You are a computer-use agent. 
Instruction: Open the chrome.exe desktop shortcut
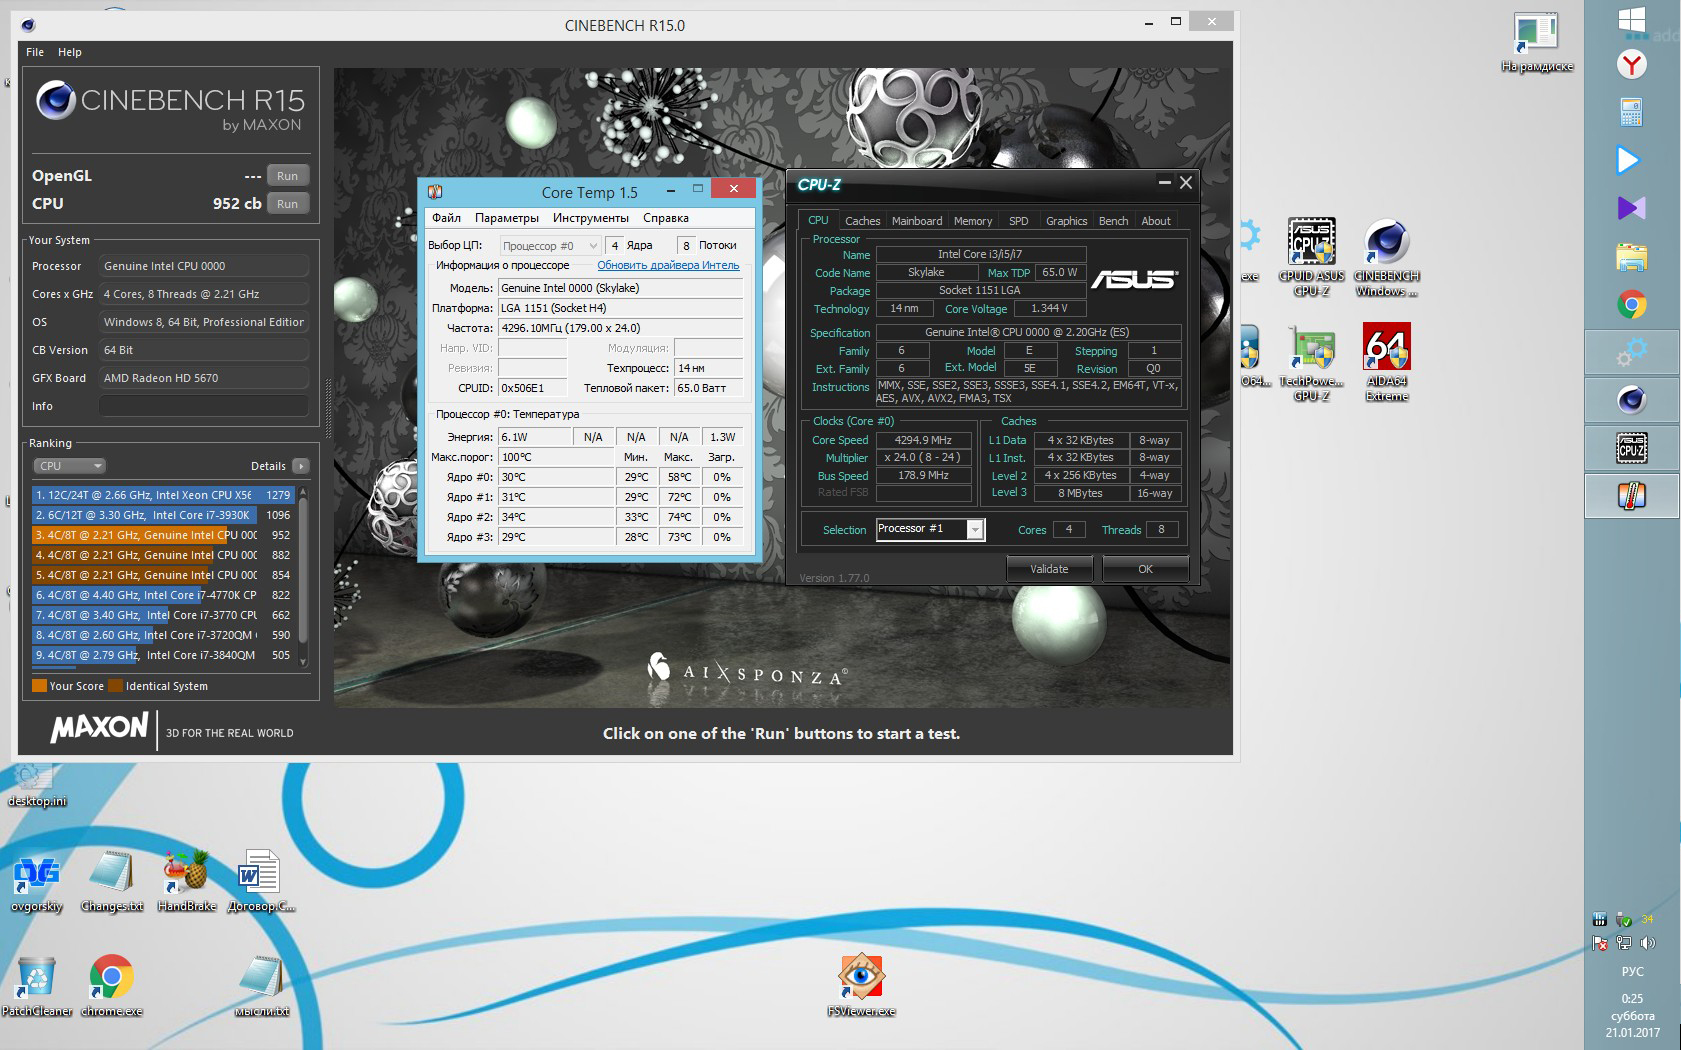(x=112, y=986)
